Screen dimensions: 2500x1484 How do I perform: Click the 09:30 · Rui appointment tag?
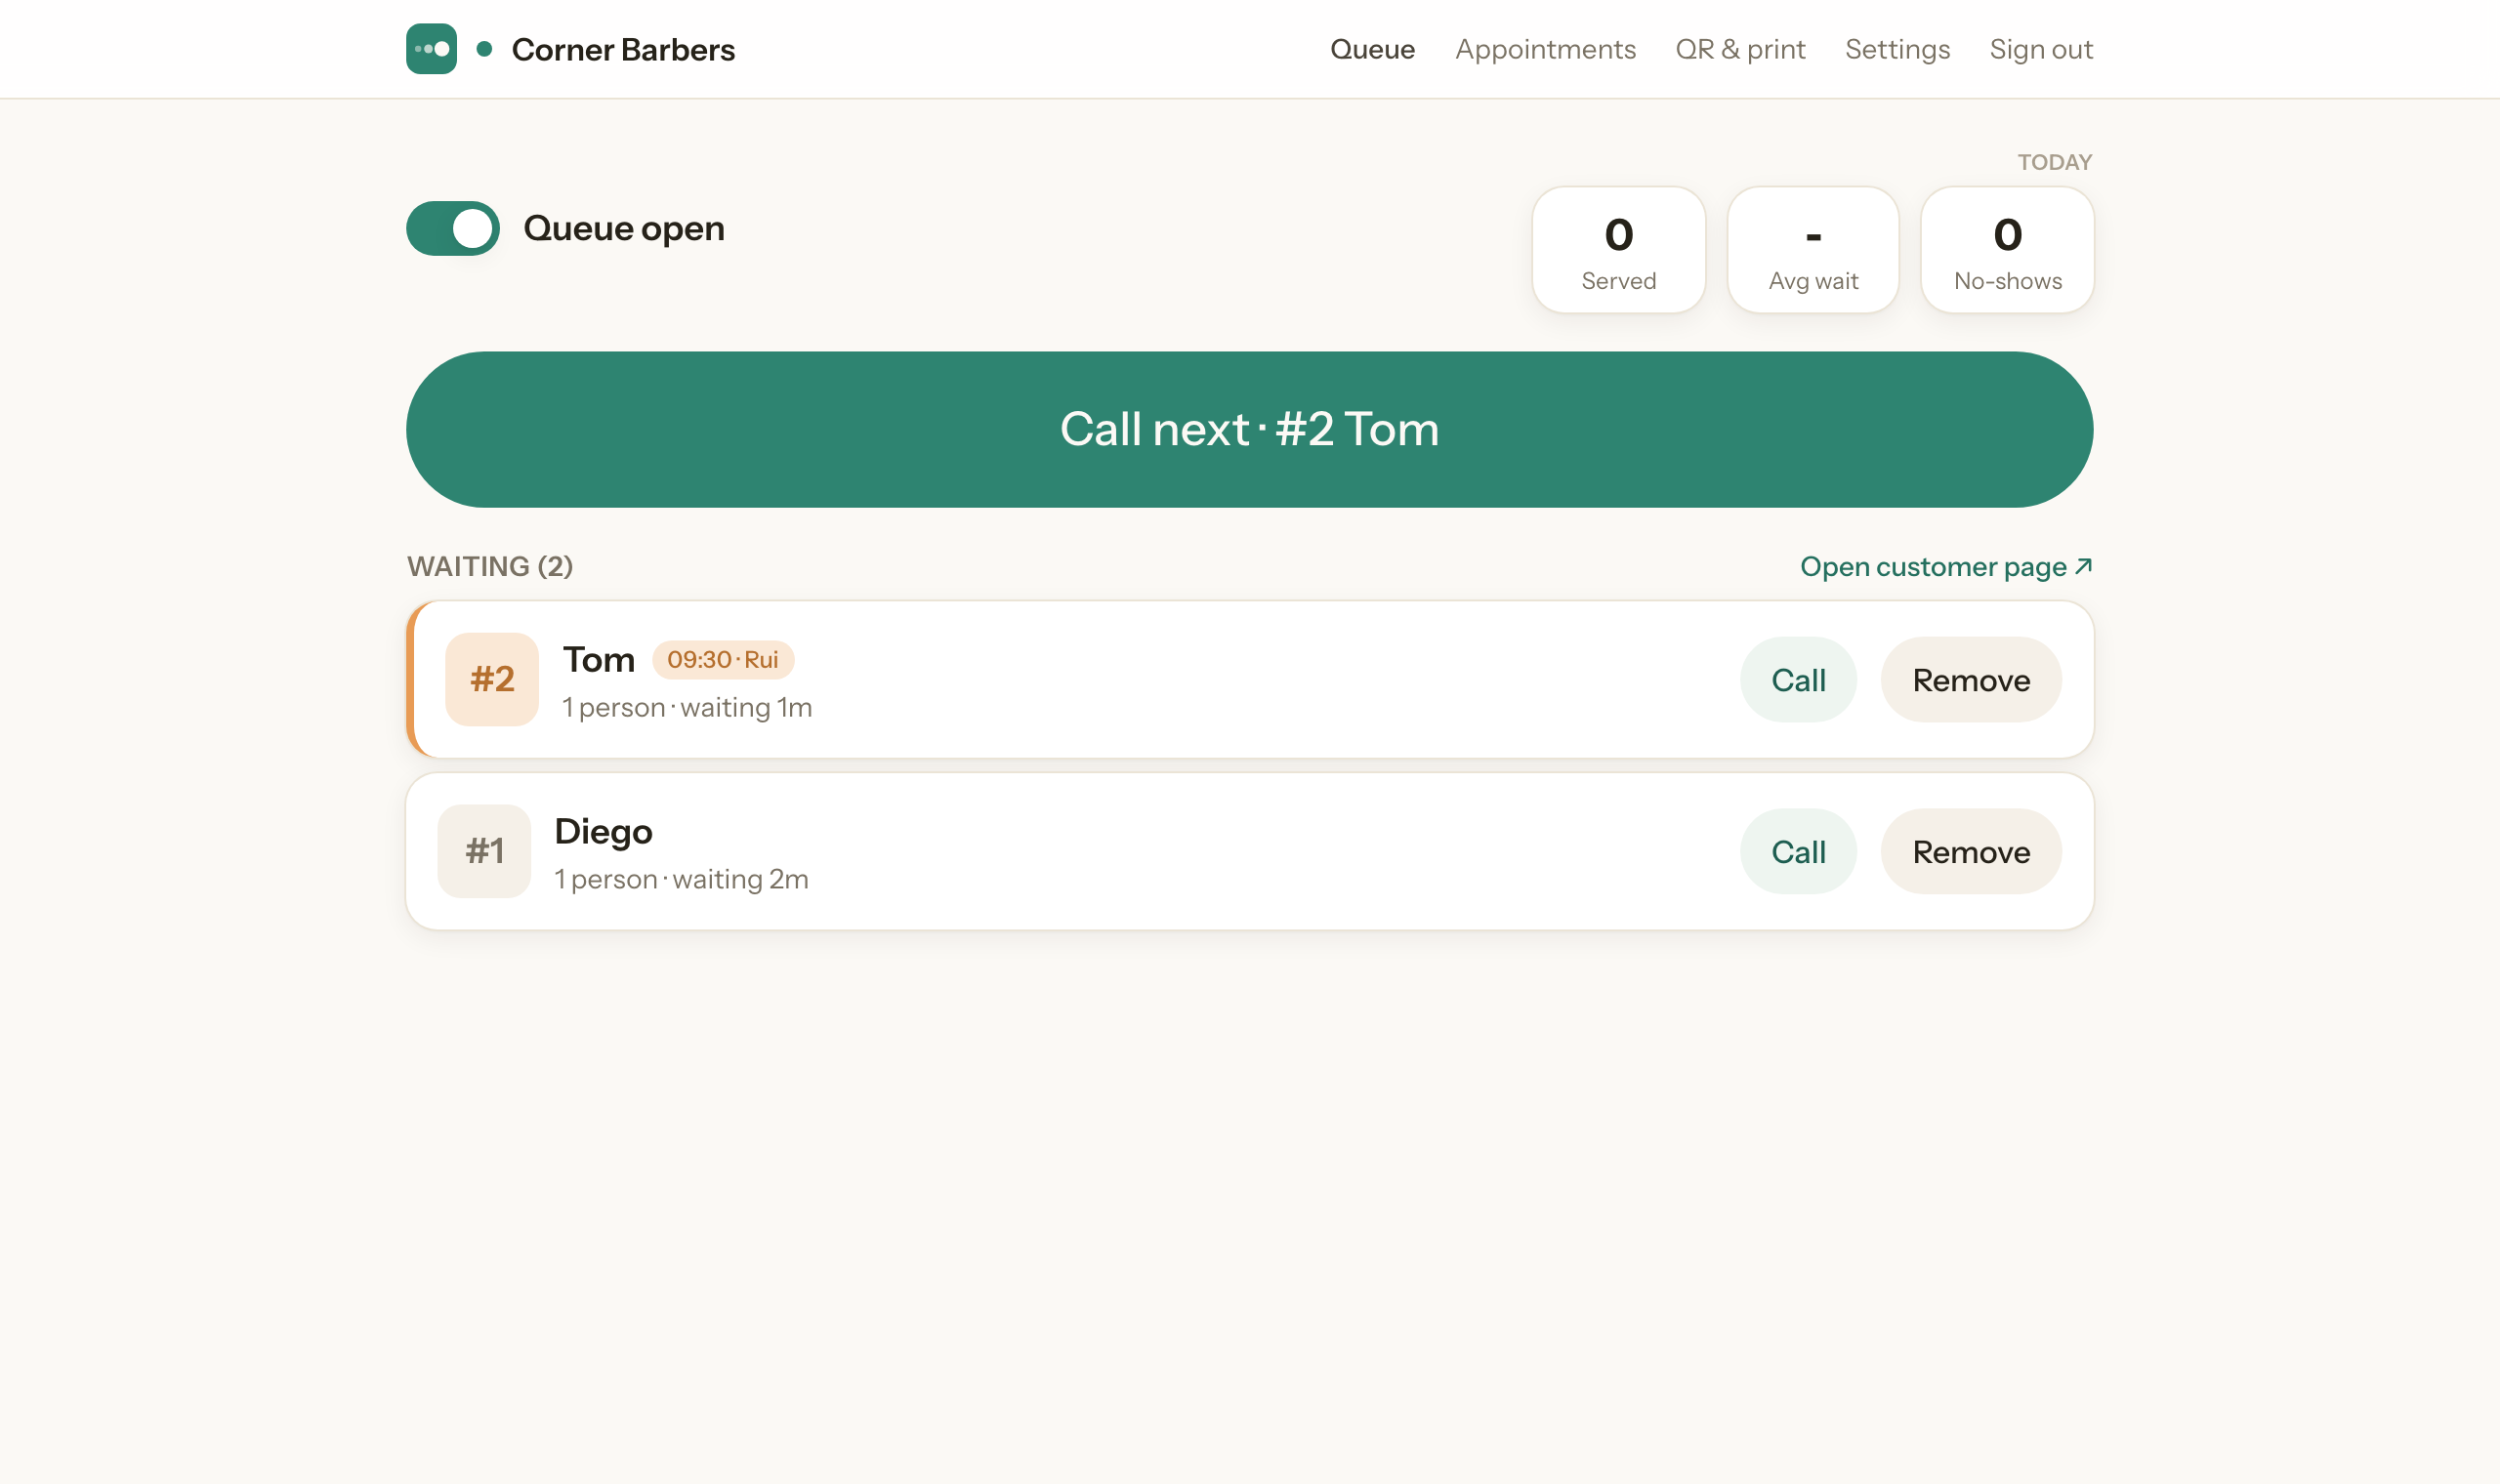point(723,660)
